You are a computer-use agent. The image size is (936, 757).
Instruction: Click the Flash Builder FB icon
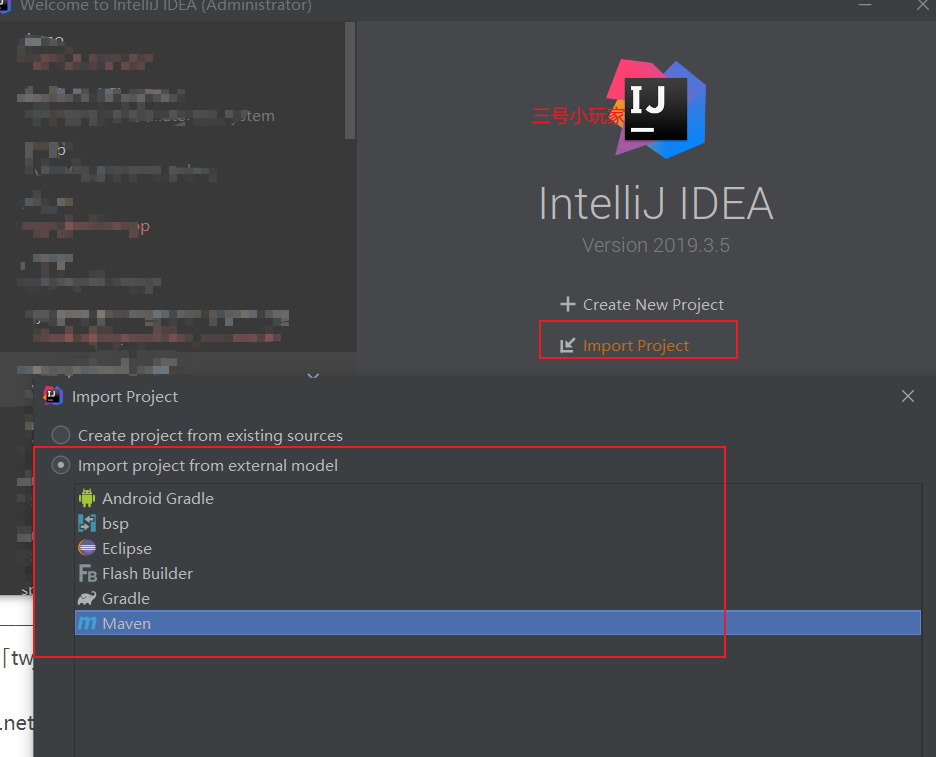click(87, 573)
